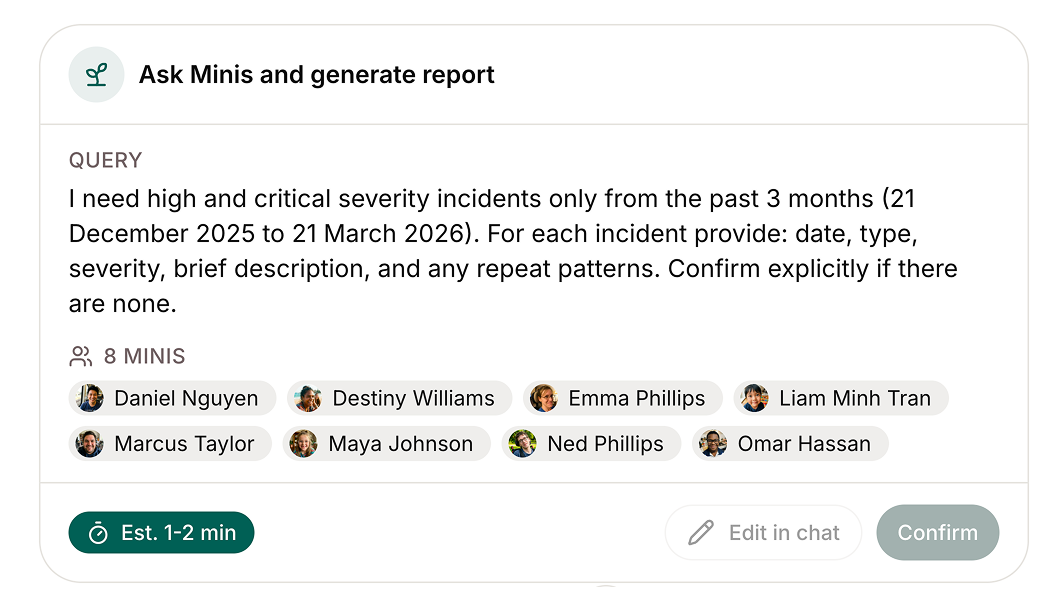Select the Ned Phillips chip
The image size is (1064, 600).
pyautogui.click(x=591, y=444)
